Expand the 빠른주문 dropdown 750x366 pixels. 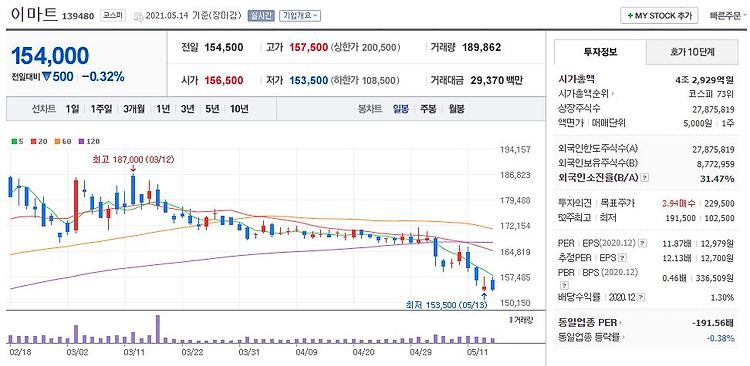tap(727, 15)
